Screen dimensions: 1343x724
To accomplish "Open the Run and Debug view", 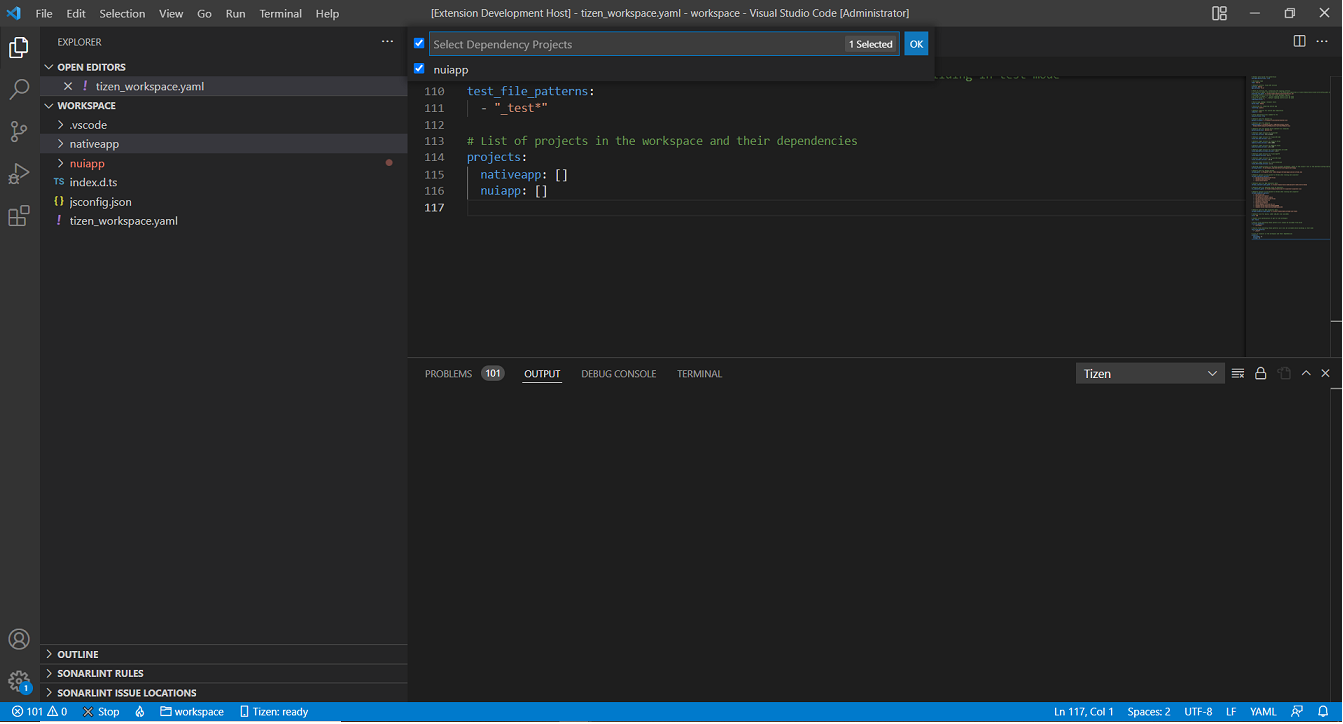I will click(x=19, y=172).
